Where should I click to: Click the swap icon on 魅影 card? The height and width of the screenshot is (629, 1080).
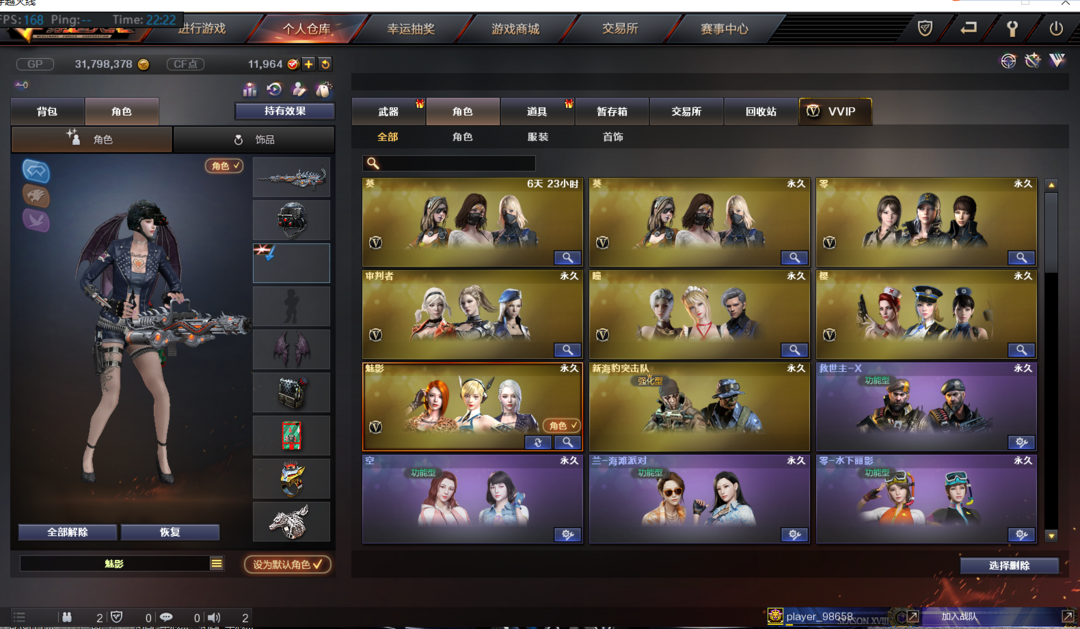pyautogui.click(x=538, y=442)
